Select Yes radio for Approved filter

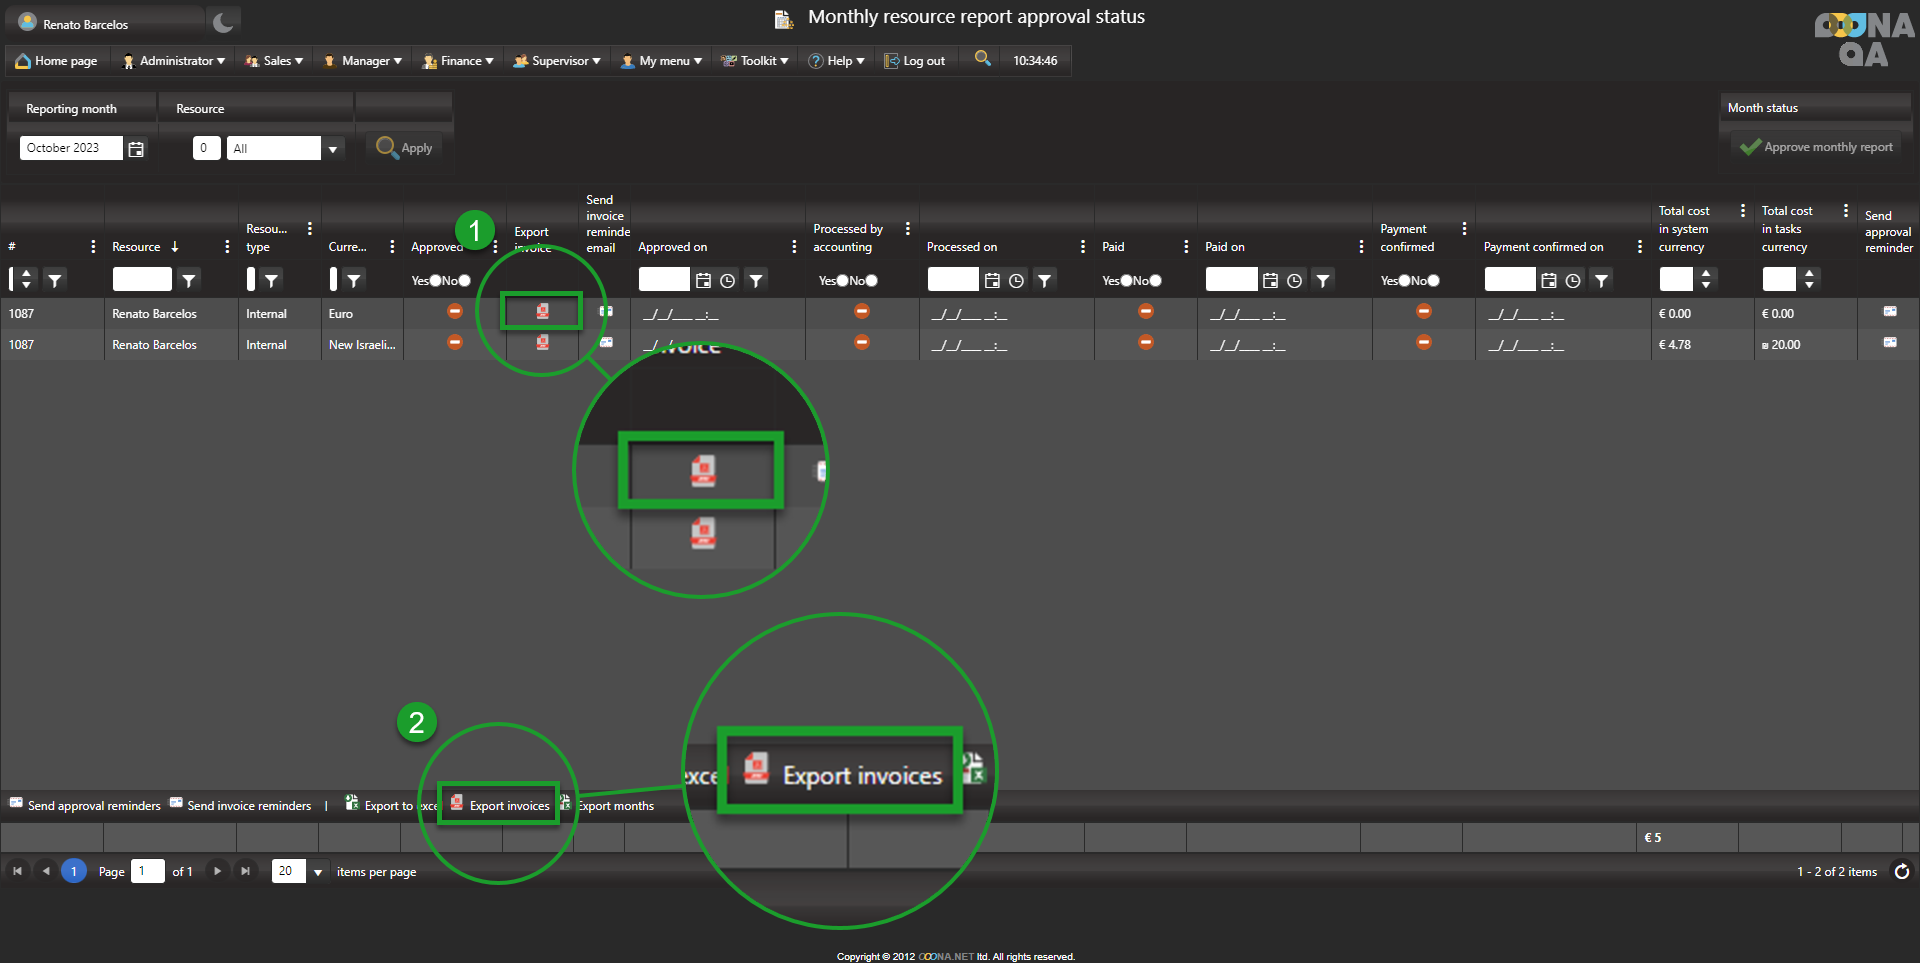click(x=435, y=281)
